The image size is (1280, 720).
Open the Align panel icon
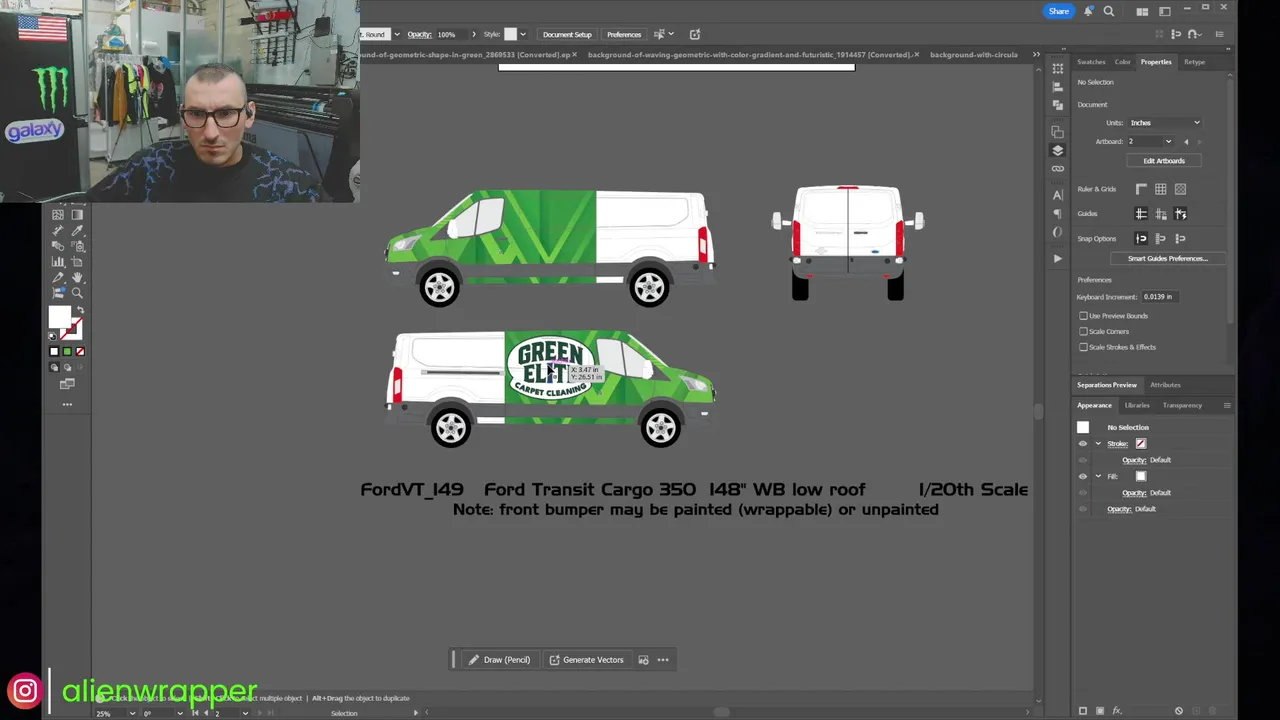pos(1058,87)
